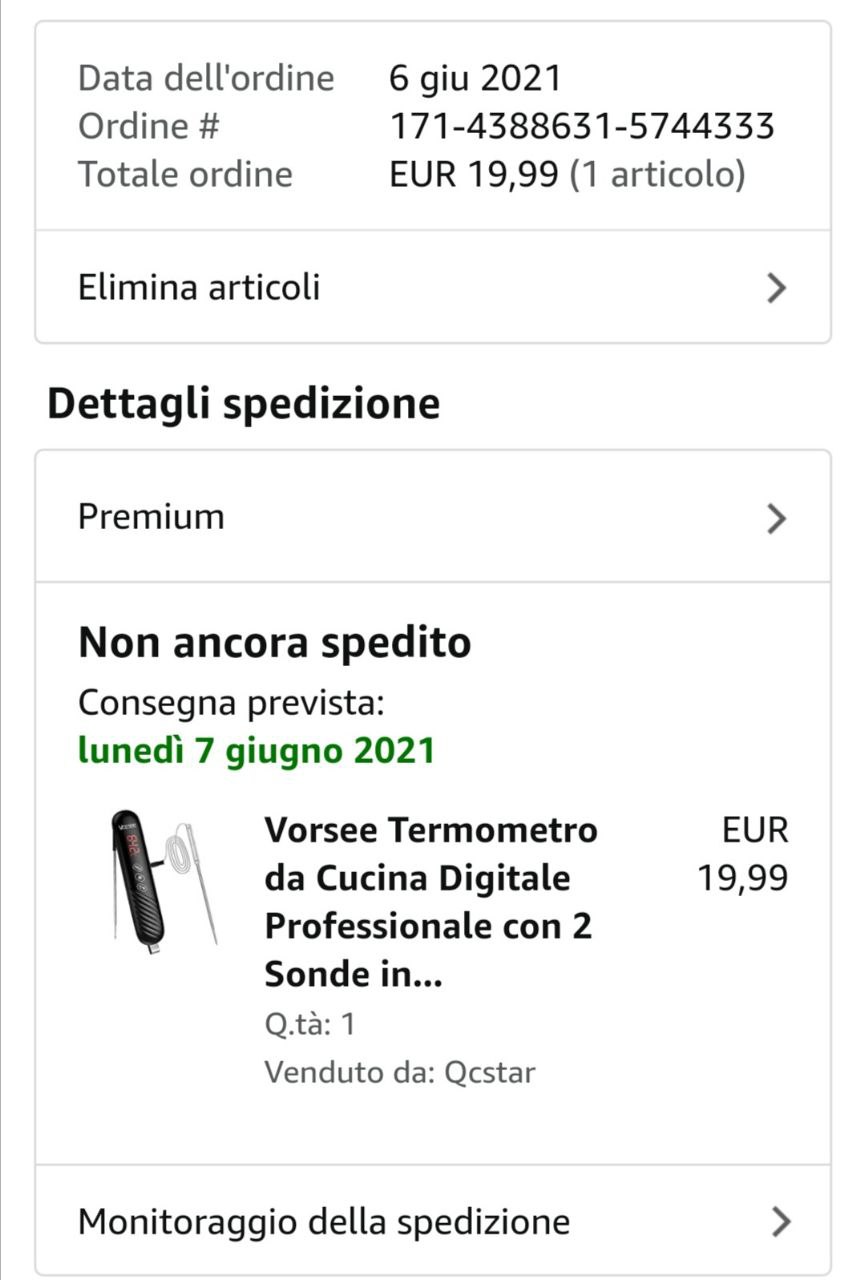This screenshot has height=1280, width=866.
Task: Click the order date 6 giu 2021
Action: point(475,78)
